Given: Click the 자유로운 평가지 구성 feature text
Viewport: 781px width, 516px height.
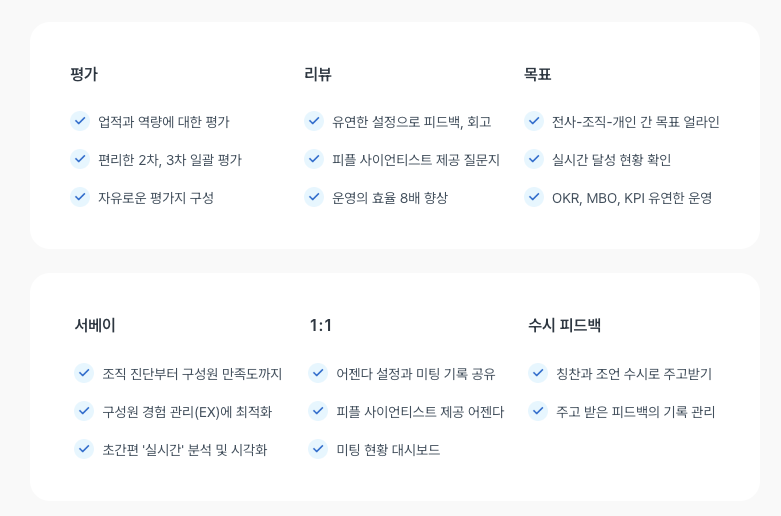Looking at the screenshot, I should [x=156, y=198].
